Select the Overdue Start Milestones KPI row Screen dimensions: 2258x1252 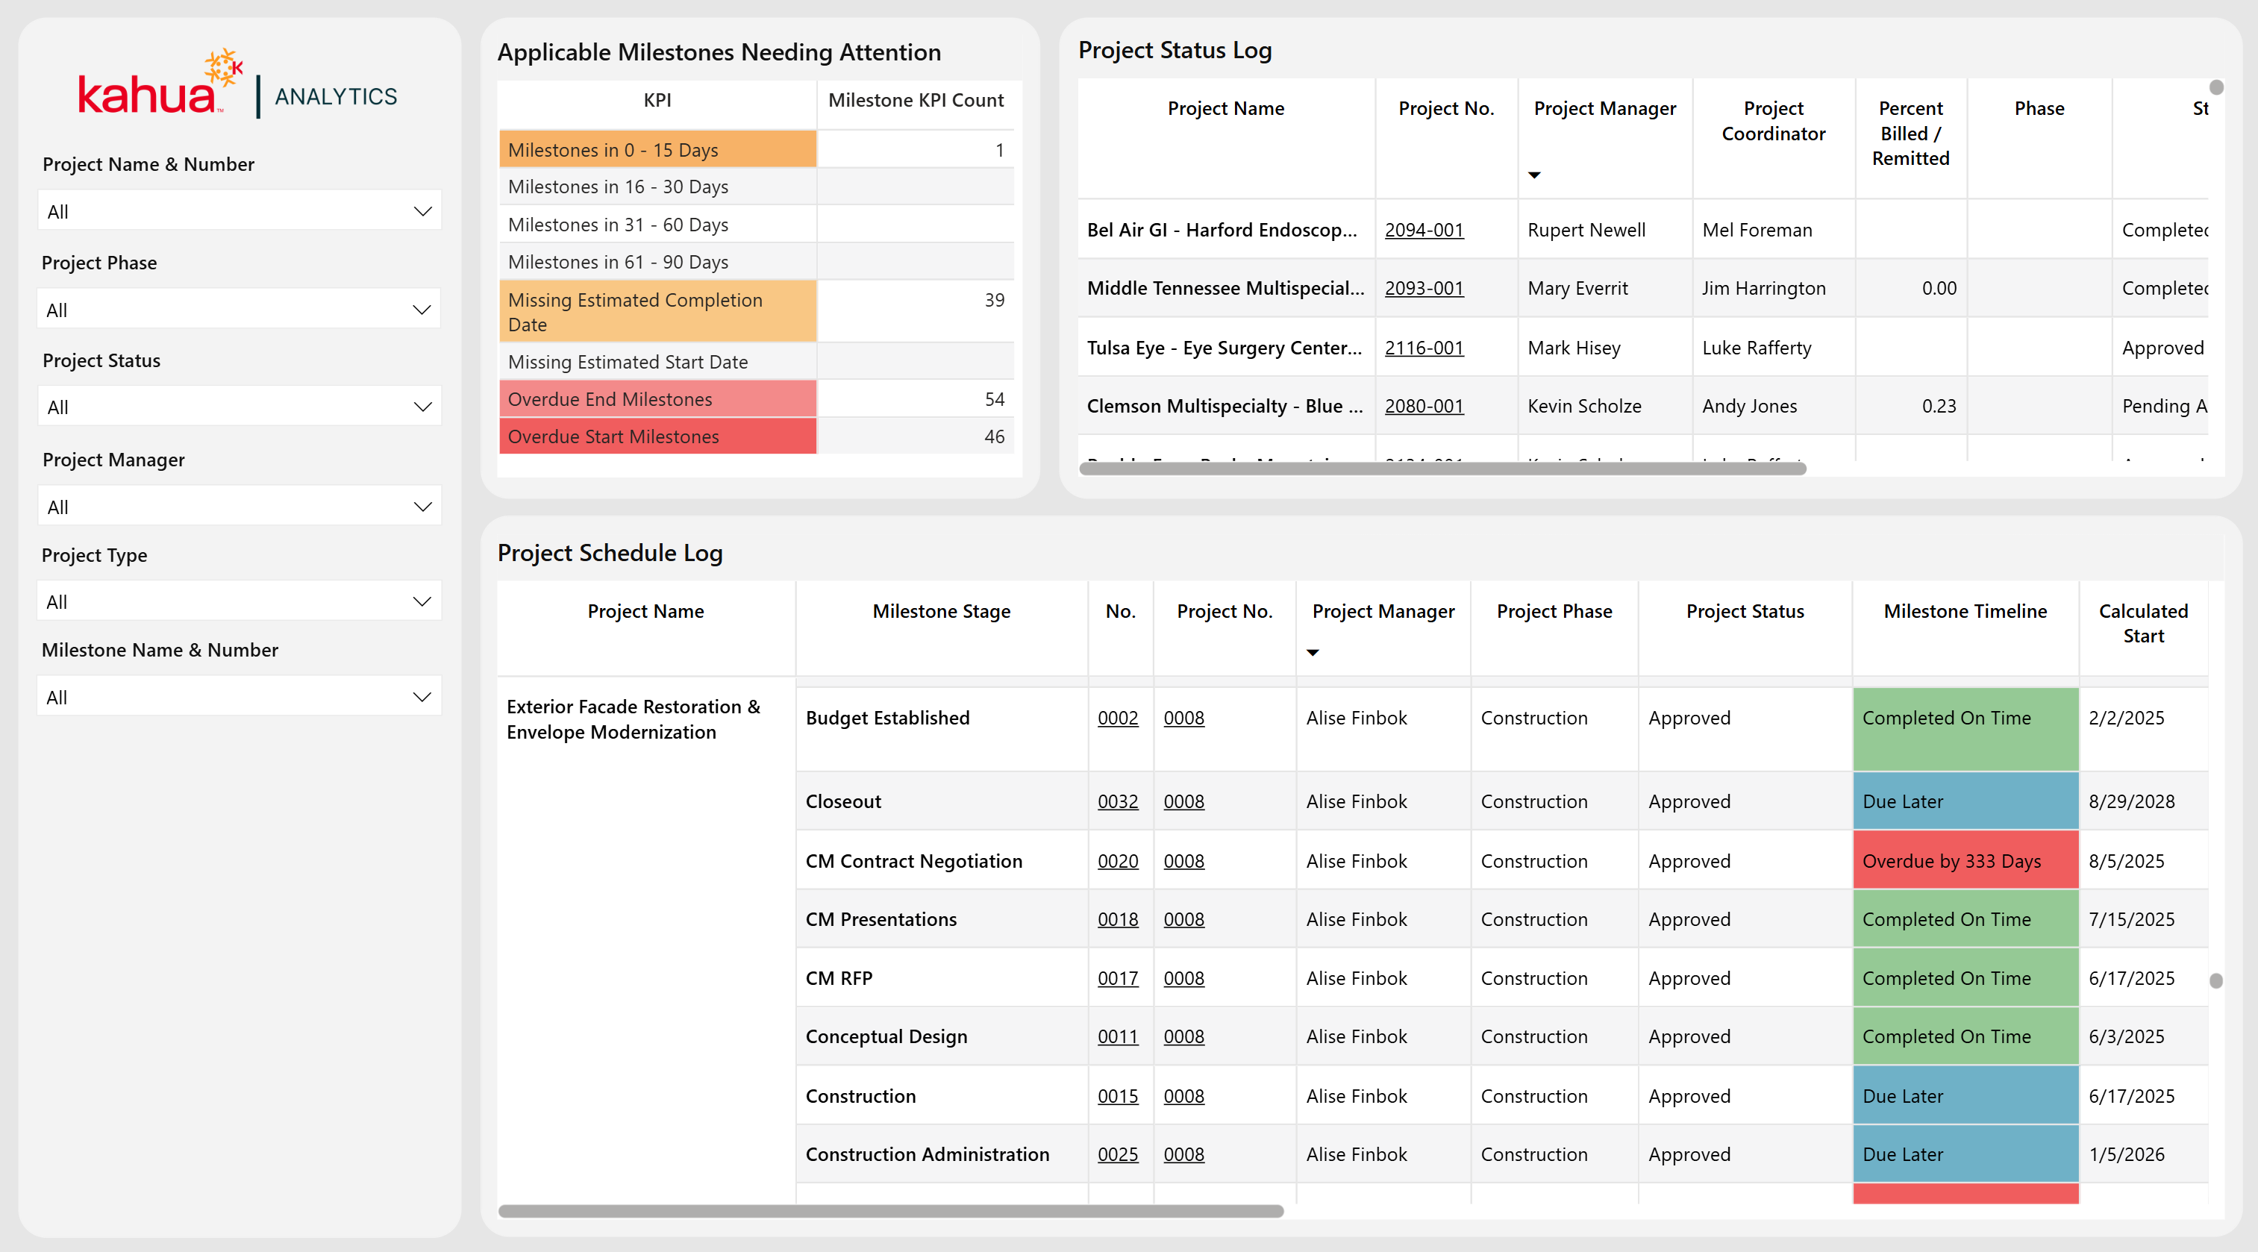pos(658,436)
